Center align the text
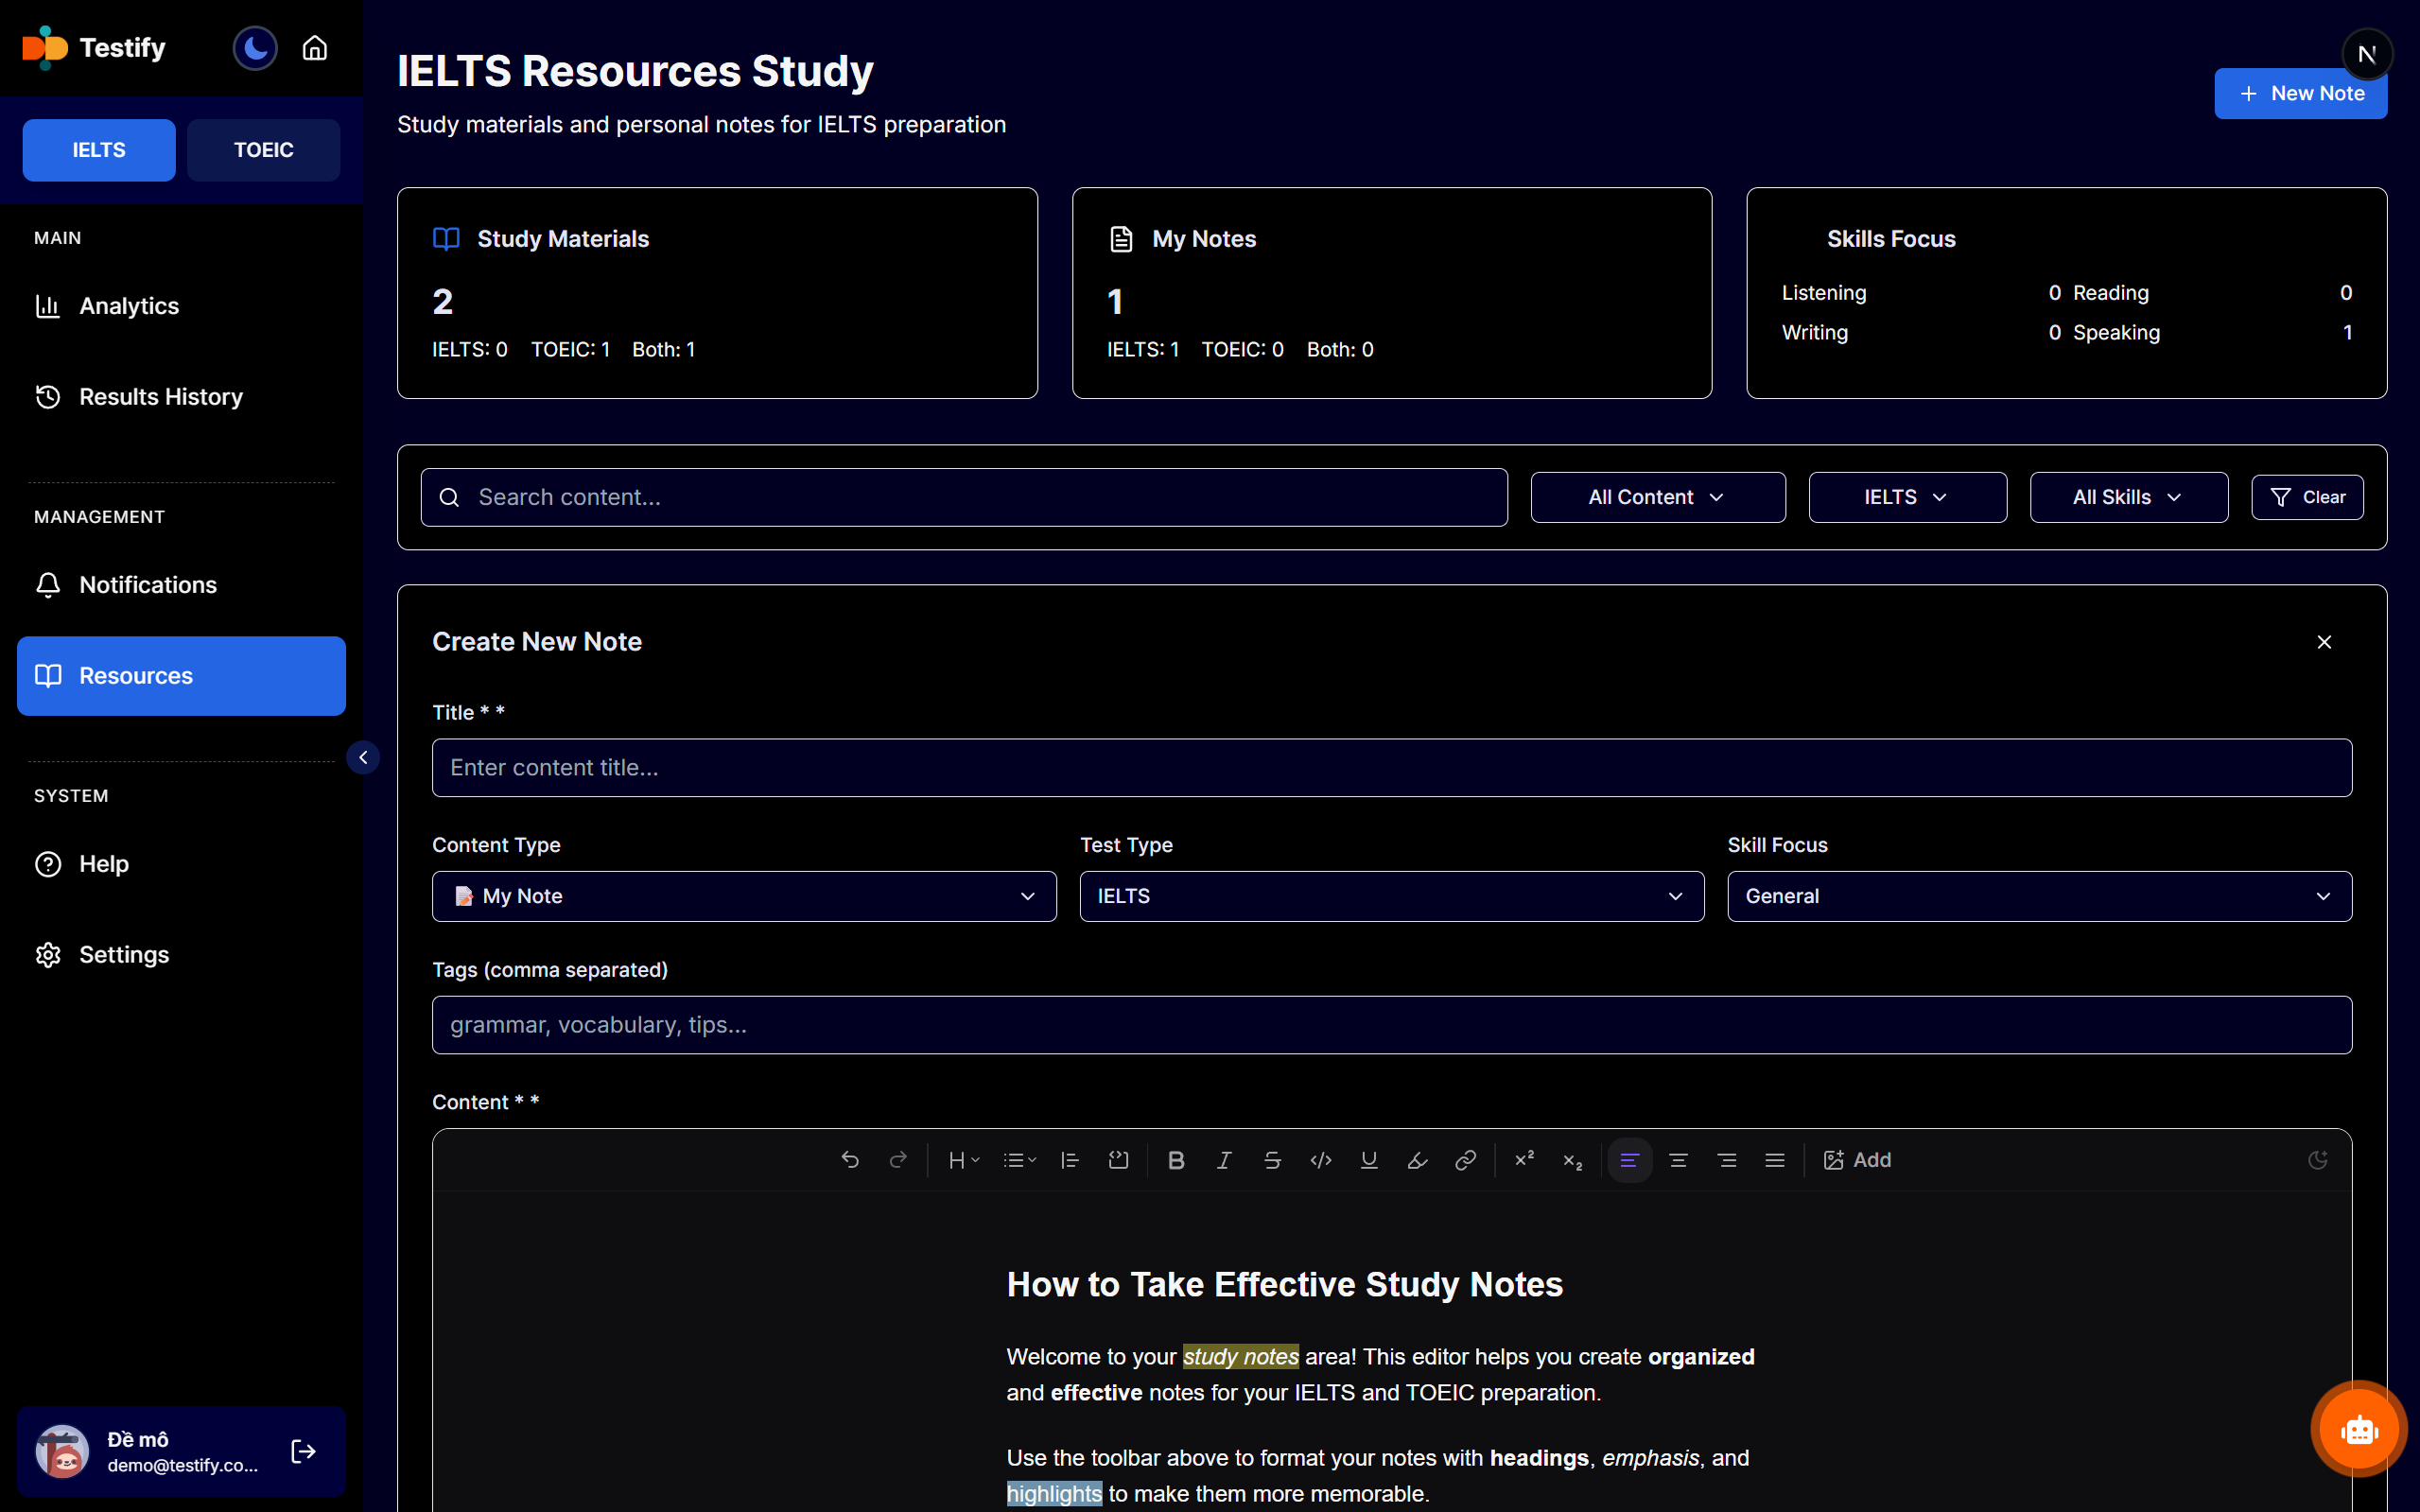This screenshot has width=2420, height=1512. (x=1678, y=1160)
